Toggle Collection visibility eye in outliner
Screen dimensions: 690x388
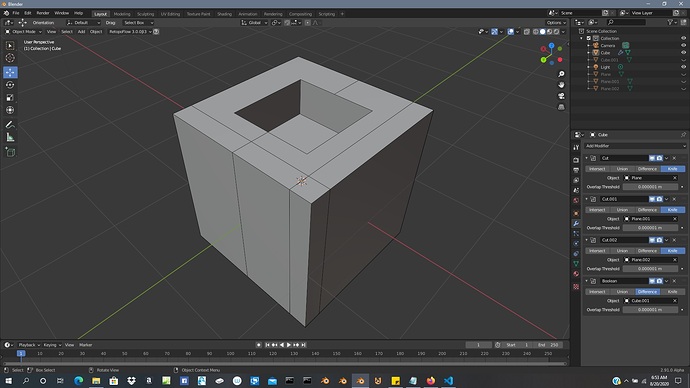pyautogui.click(x=683, y=38)
